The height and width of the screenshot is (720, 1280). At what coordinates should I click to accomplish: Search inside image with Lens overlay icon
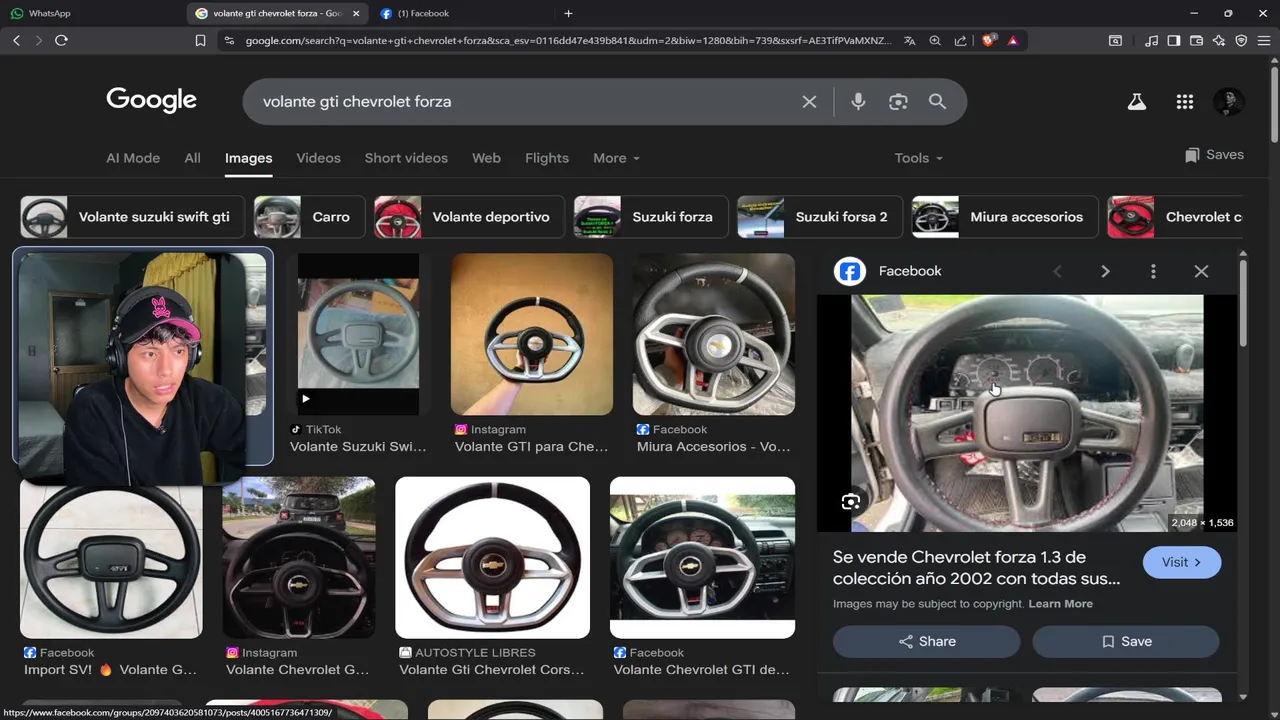click(851, 502)
